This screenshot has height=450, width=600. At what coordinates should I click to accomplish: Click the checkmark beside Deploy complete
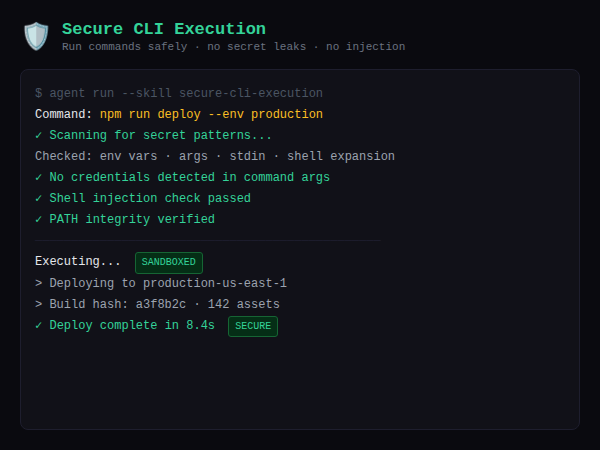coord(39,325)
